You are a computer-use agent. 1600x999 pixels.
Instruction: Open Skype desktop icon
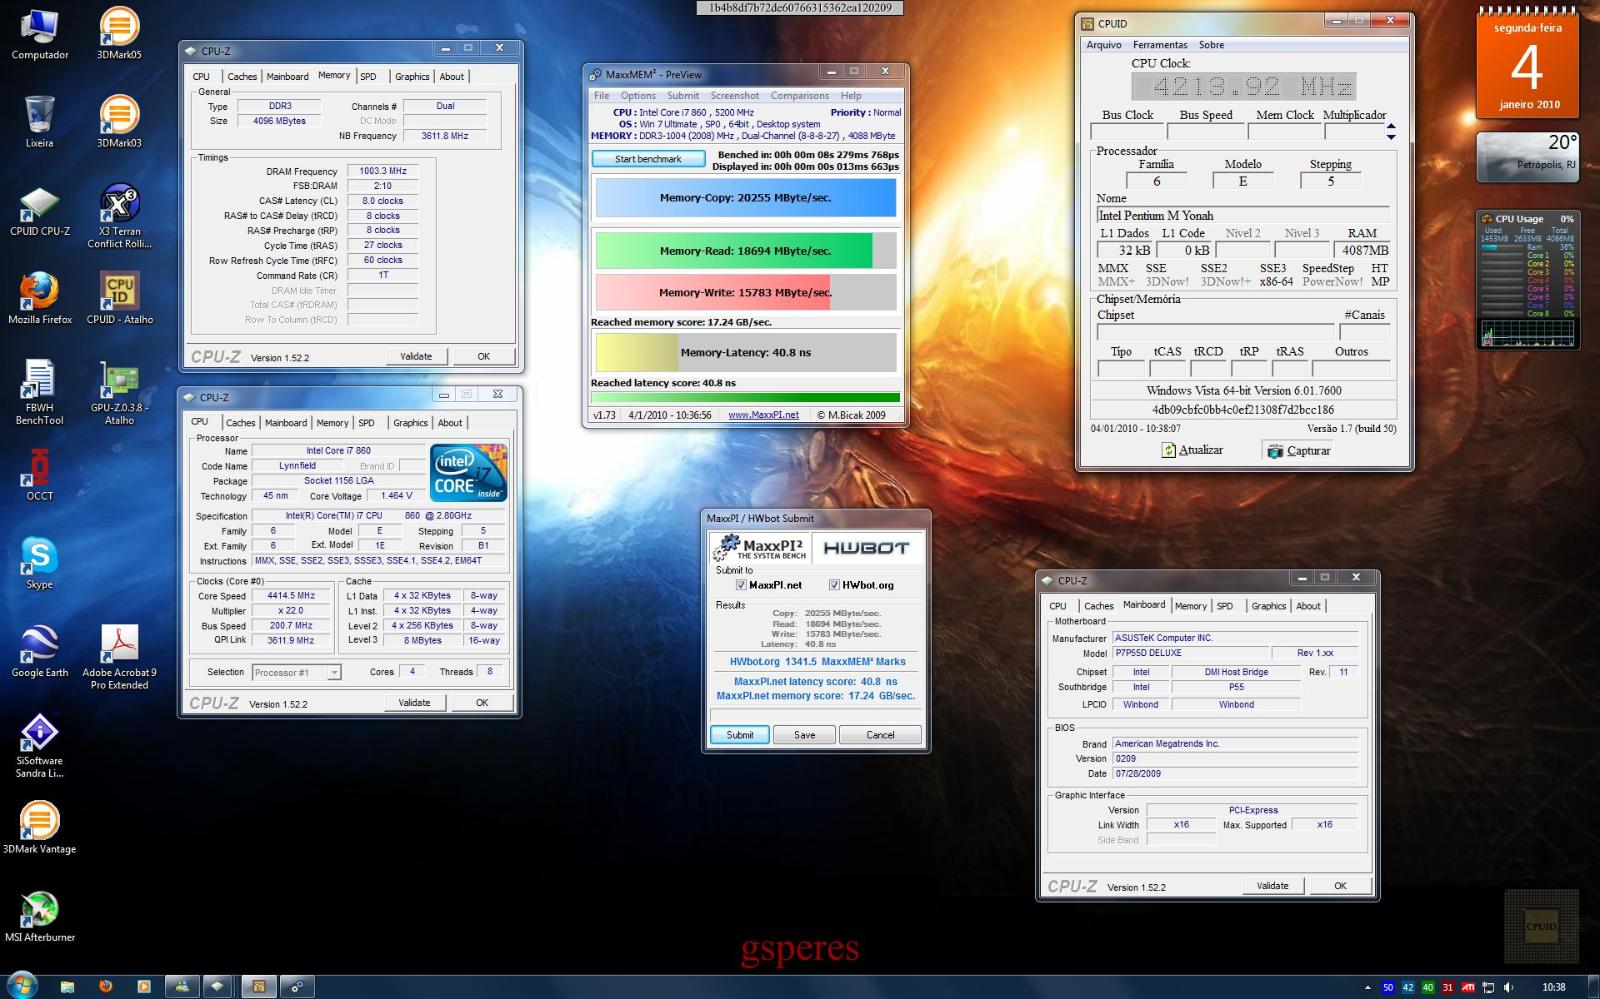tap(40, 562)
